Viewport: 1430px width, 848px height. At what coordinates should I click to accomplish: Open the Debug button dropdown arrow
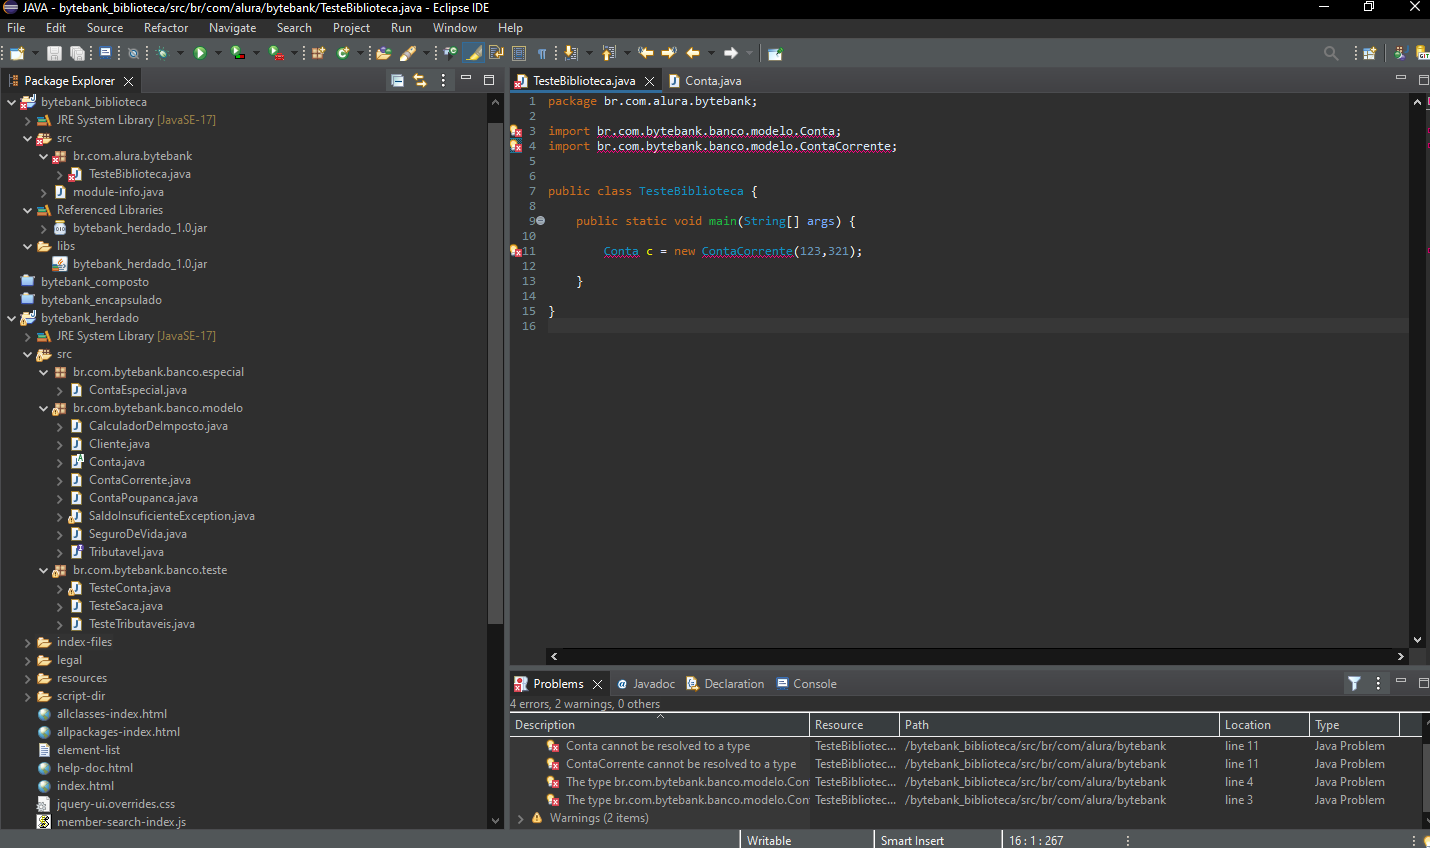pos(180,53)
